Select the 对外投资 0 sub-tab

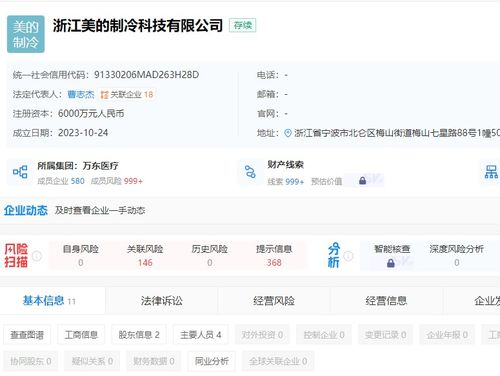(262, 335)
